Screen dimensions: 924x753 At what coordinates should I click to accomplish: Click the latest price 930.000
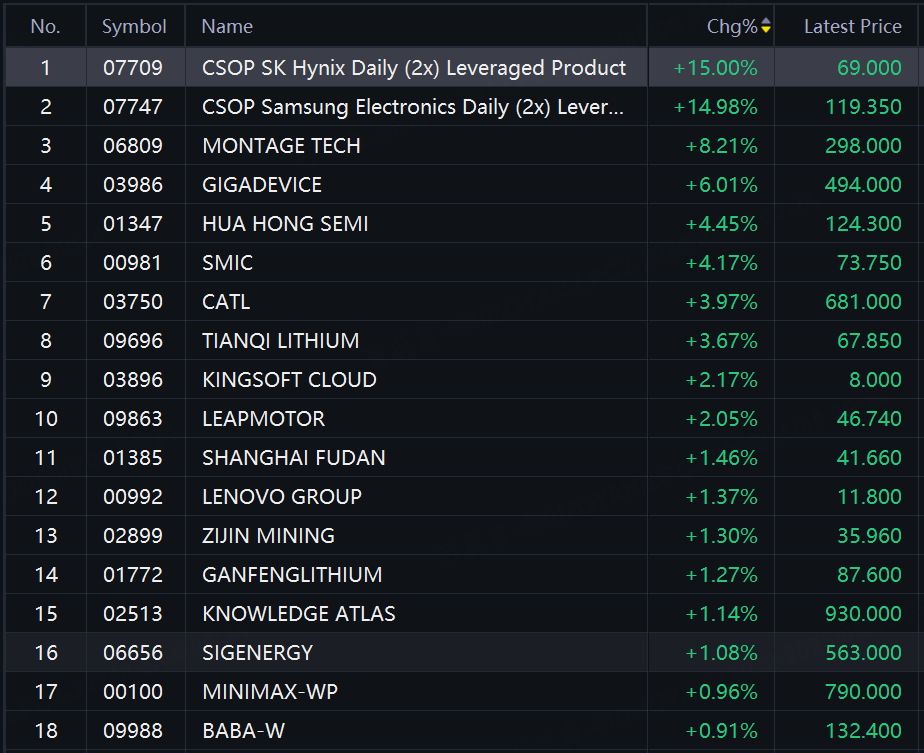pyautogui.click(x=863, y=613)
